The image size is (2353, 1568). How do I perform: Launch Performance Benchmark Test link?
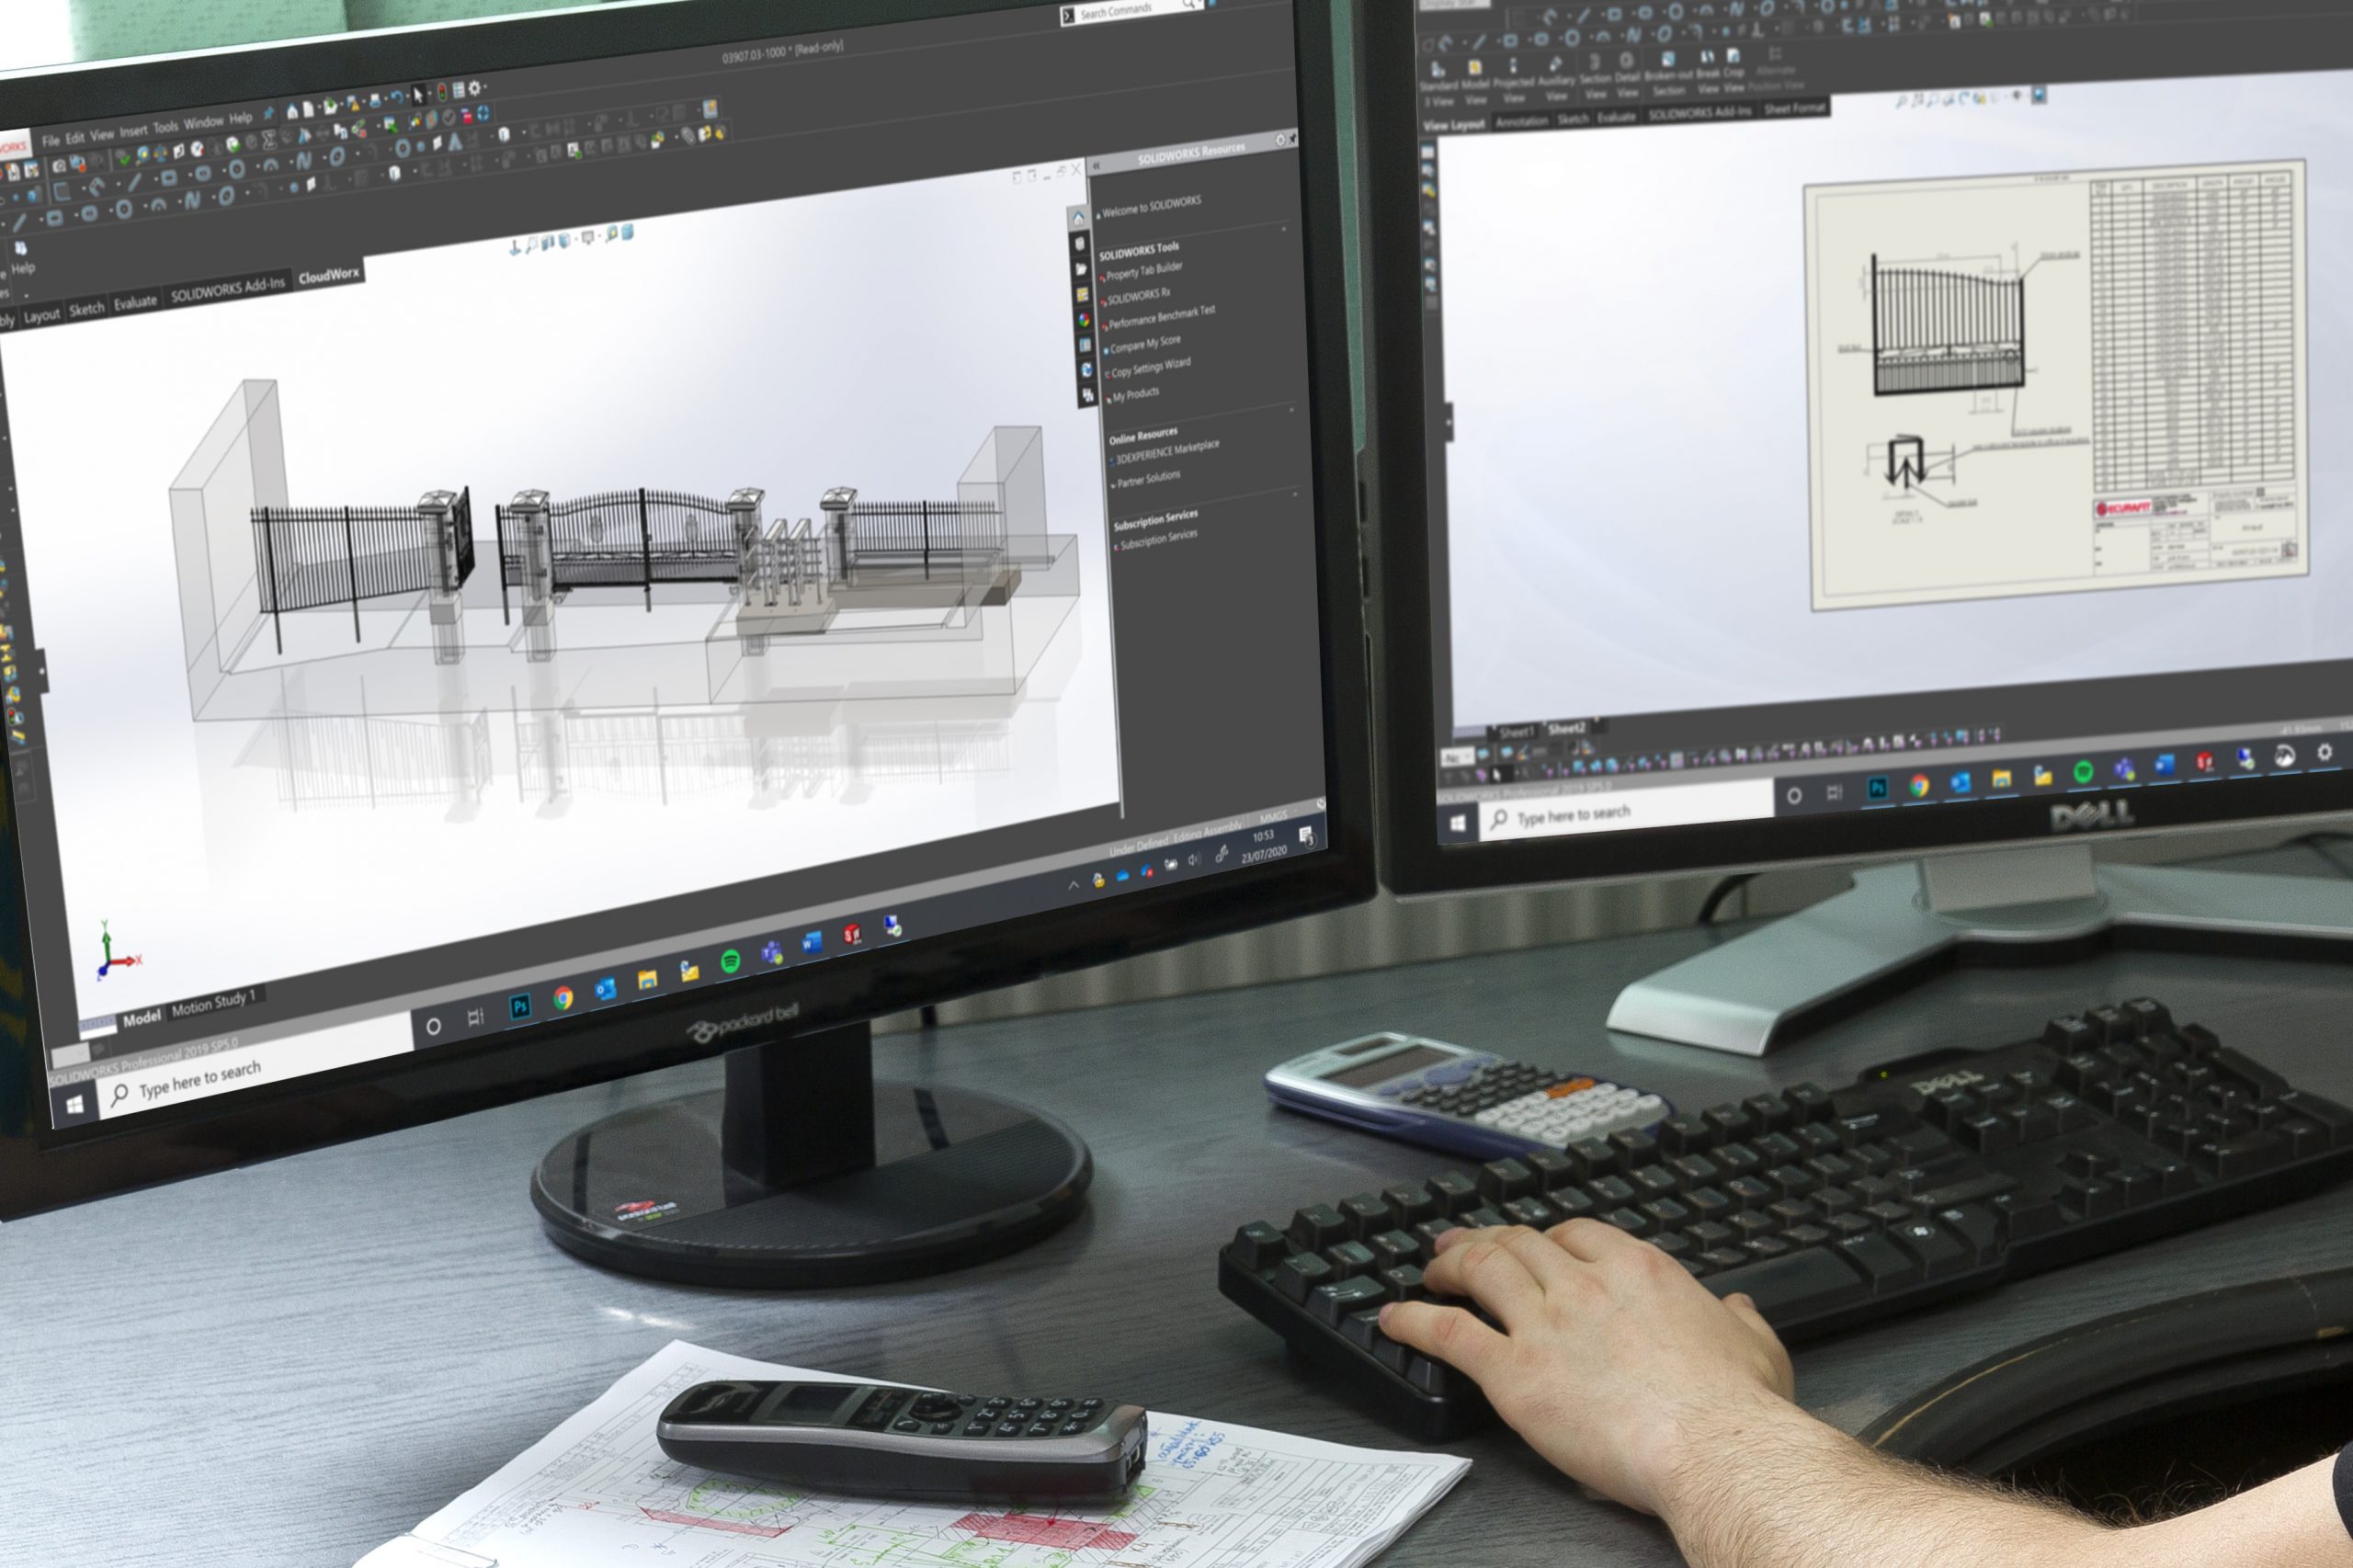[1162, 317]
